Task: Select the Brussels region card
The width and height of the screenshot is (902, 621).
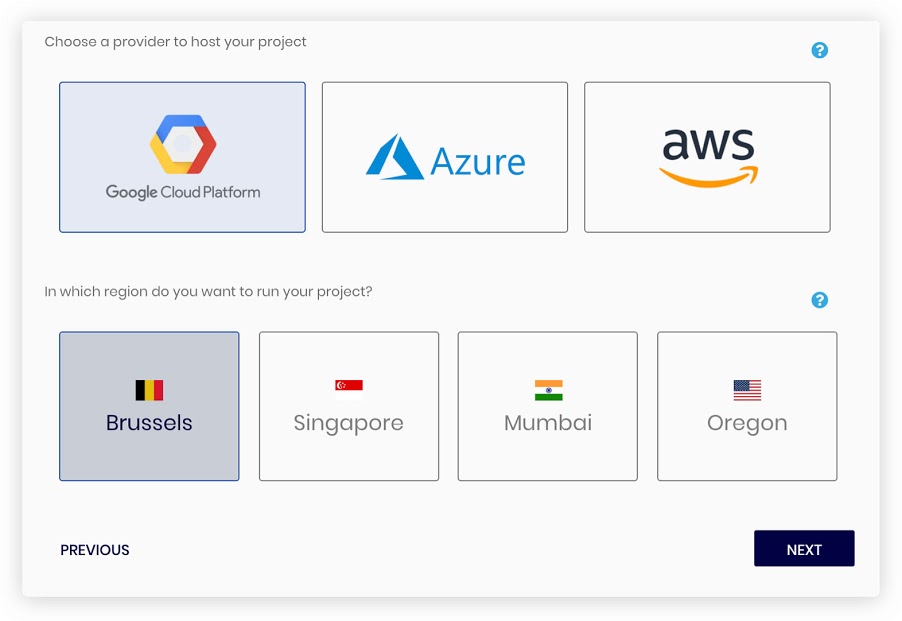Action: [149, 406]
